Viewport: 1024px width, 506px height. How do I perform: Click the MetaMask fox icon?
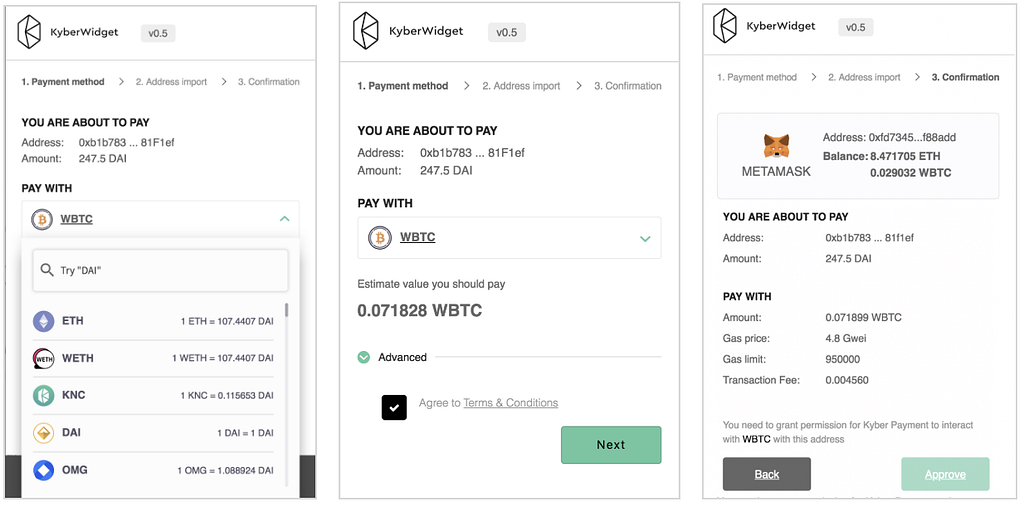coord(776,146)
